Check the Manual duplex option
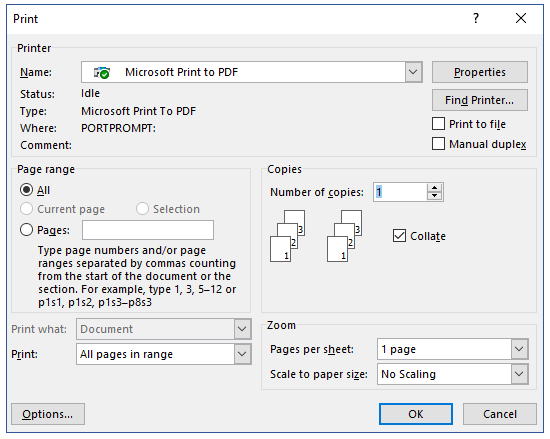This screenshot has width=550, height=439. pyautogui.click(x=438, y=144)
